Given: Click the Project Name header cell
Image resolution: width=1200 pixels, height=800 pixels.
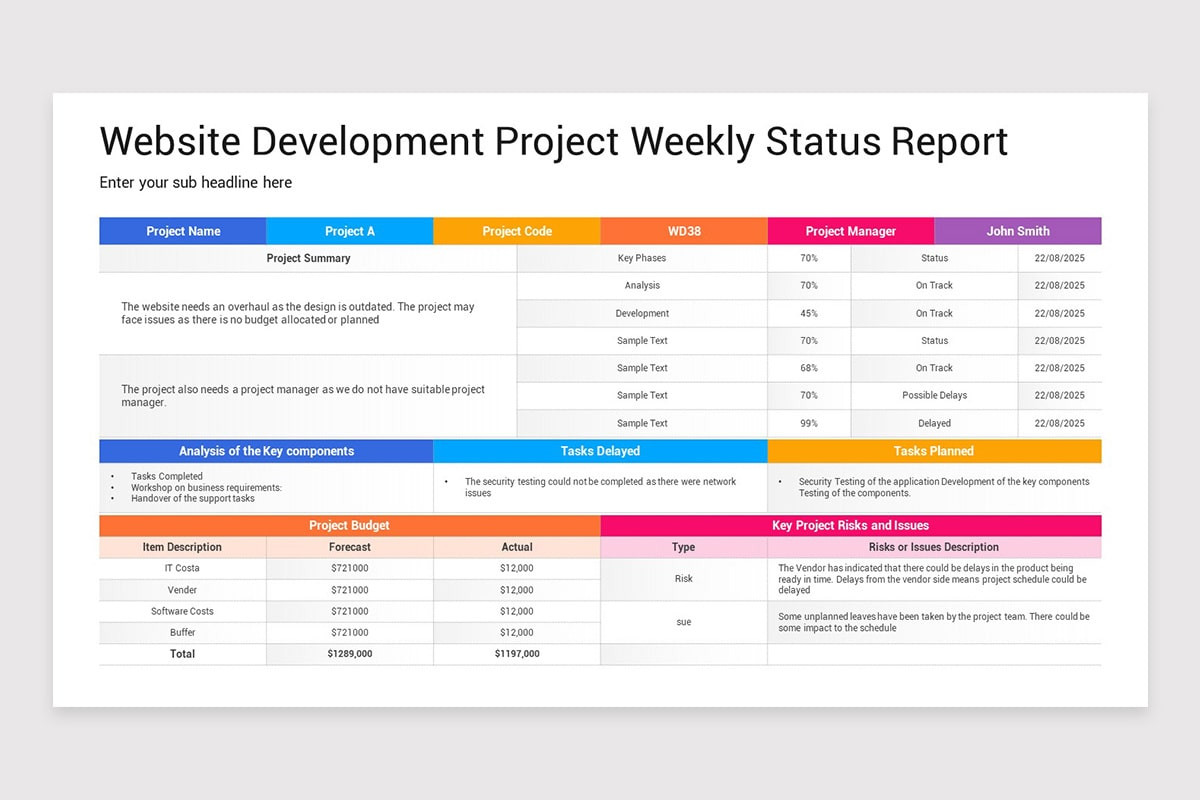Looking at the screenshot, I should (x=182, y=231).
